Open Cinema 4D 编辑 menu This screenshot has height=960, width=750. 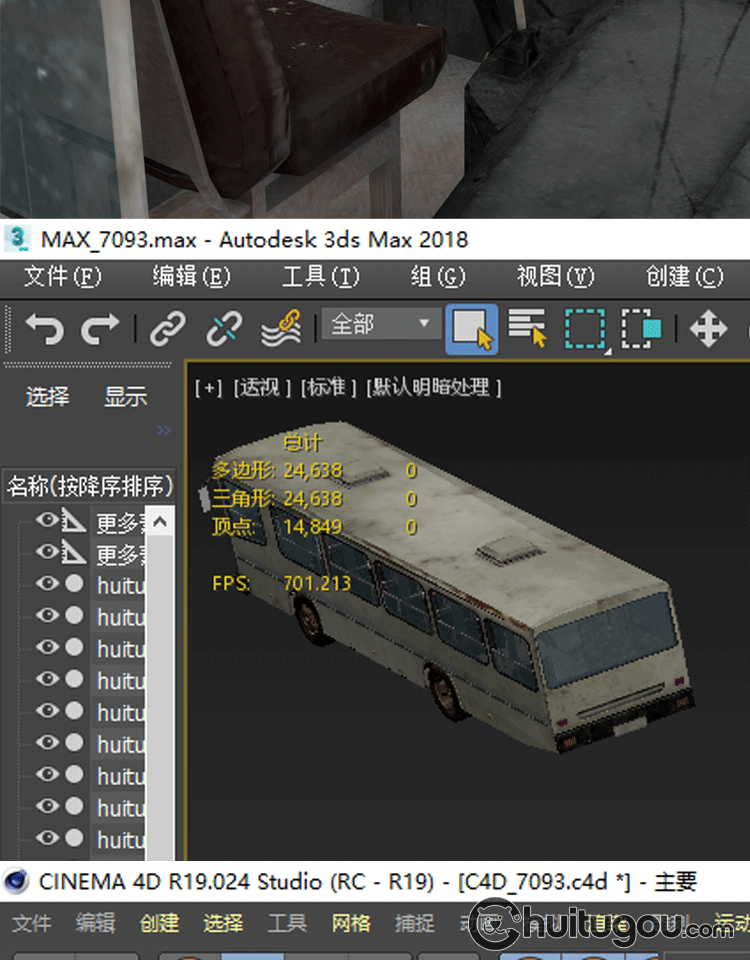[x=95, y=923]
